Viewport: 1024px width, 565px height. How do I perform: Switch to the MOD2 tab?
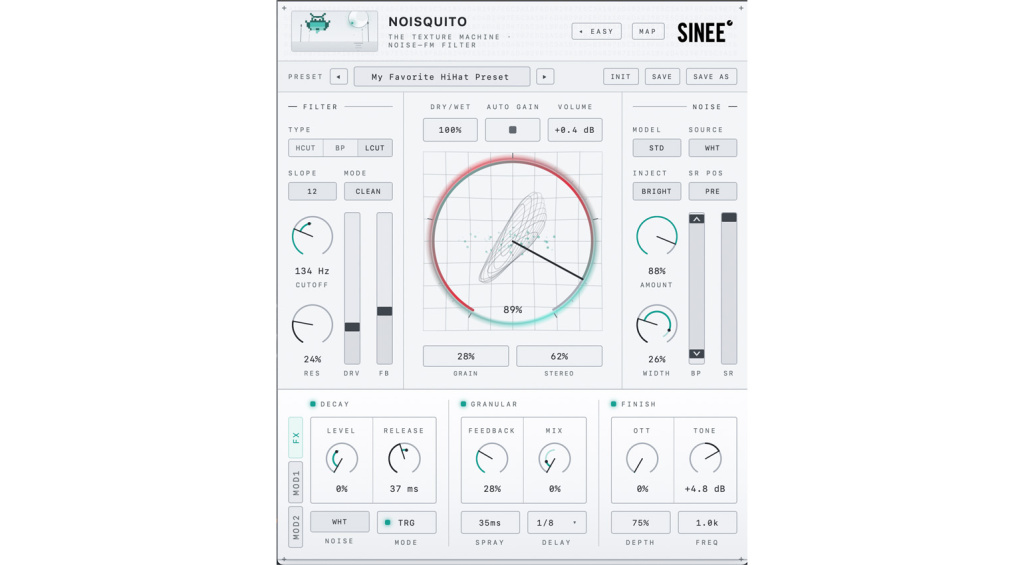point(296,526)
